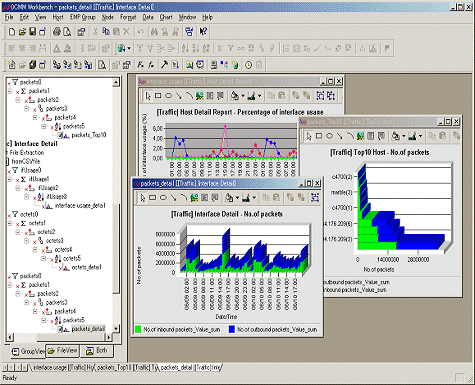
Task: Click the hammer tool icon in third toolbar
Action: pyautogui.click(x=164, y=64)
